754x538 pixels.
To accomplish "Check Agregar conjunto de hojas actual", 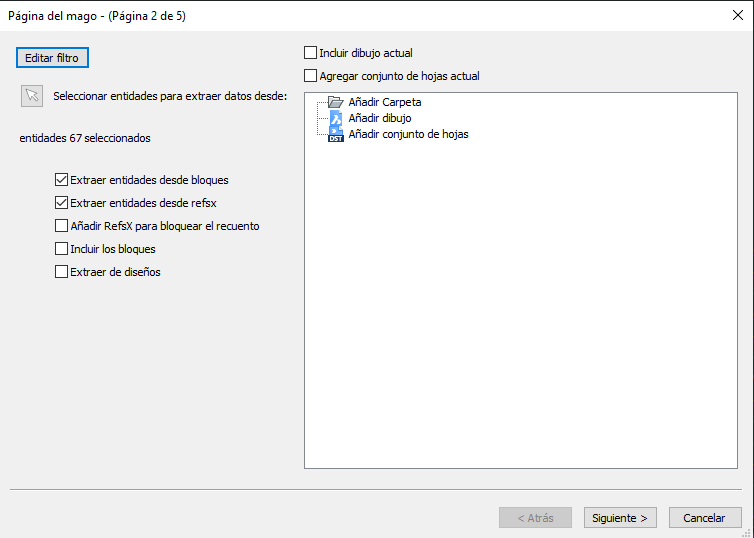I will [311, 76].
